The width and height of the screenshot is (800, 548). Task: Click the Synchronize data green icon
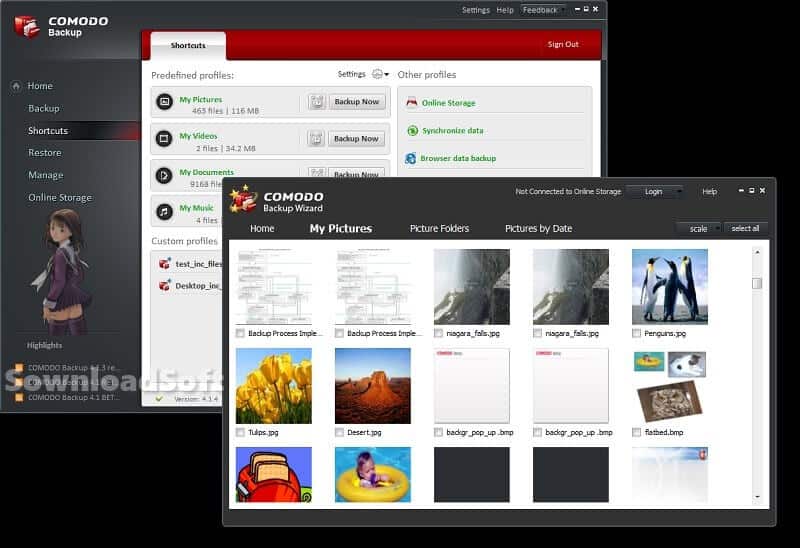click(x=412, y=131)
